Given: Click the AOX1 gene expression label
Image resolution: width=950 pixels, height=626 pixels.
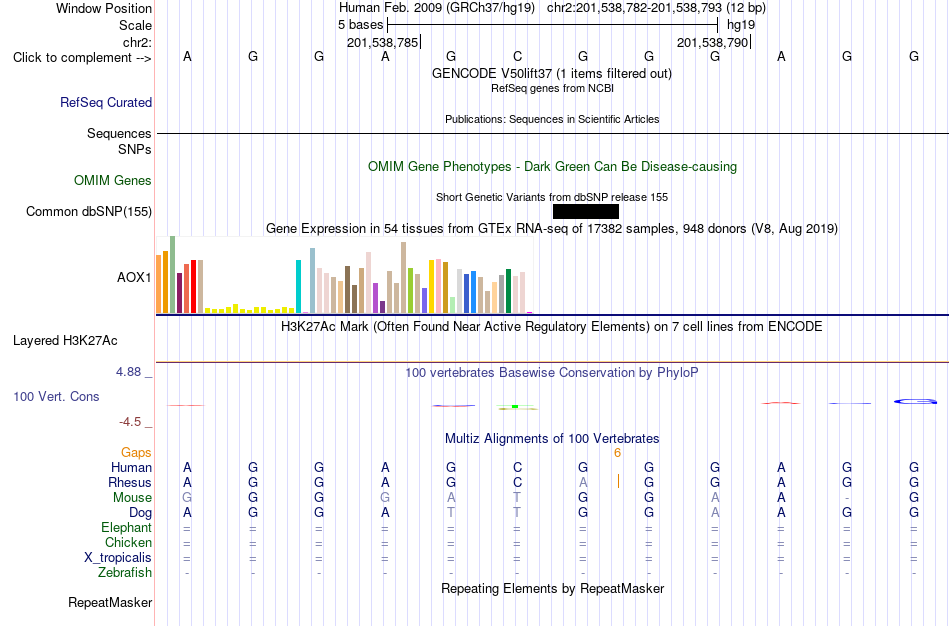Looking at the screenshot, I should (x=134, y=278).
